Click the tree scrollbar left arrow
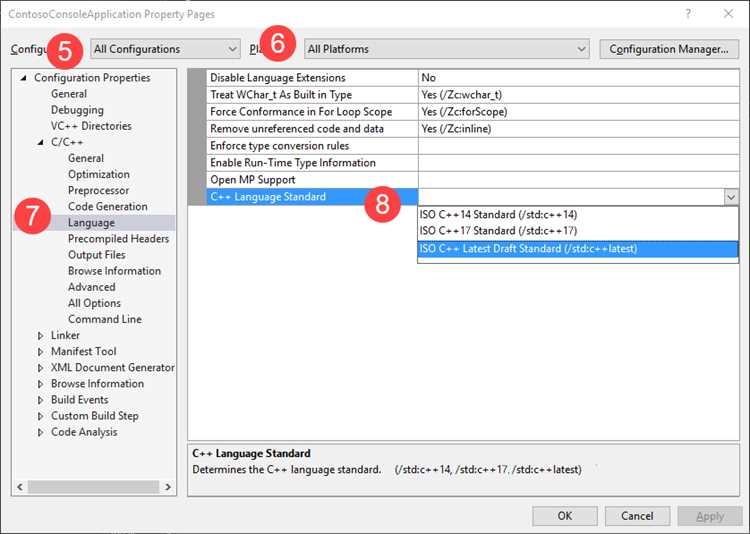 click(20, 487)
